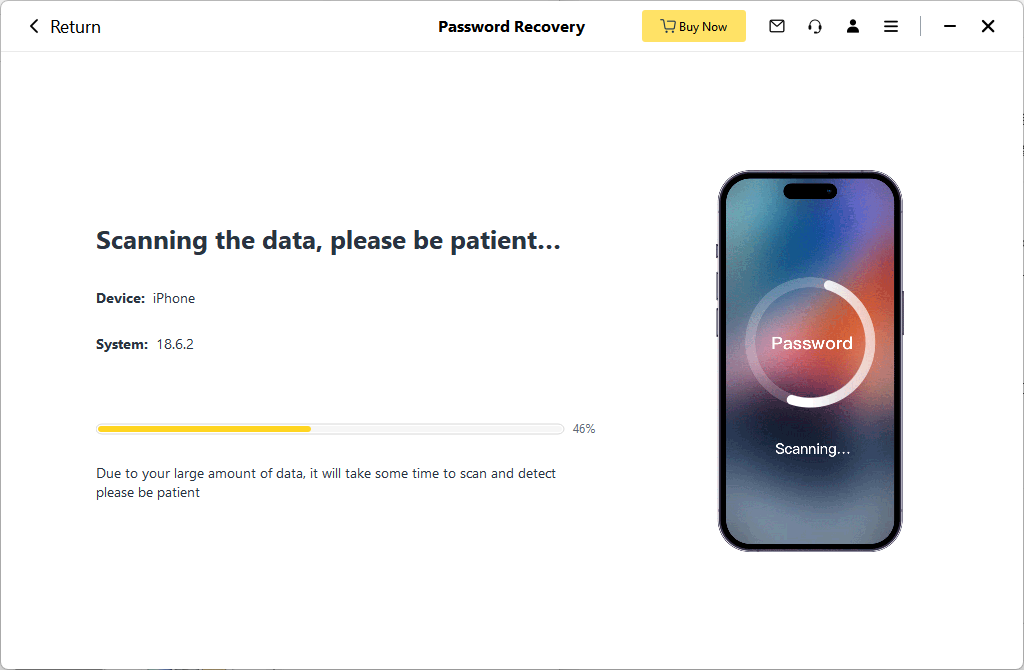Click the Buy Now button

694,27
